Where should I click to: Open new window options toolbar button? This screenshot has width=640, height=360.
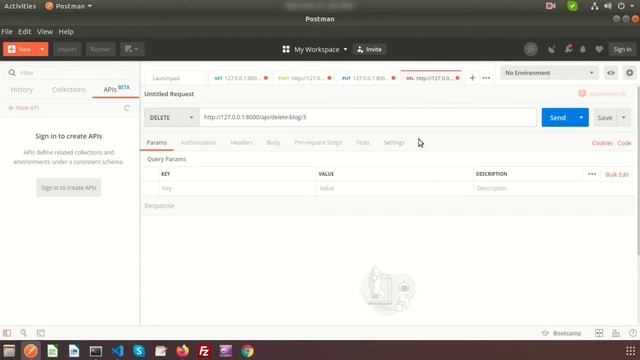pyautogui.click(x=132, y=49)
